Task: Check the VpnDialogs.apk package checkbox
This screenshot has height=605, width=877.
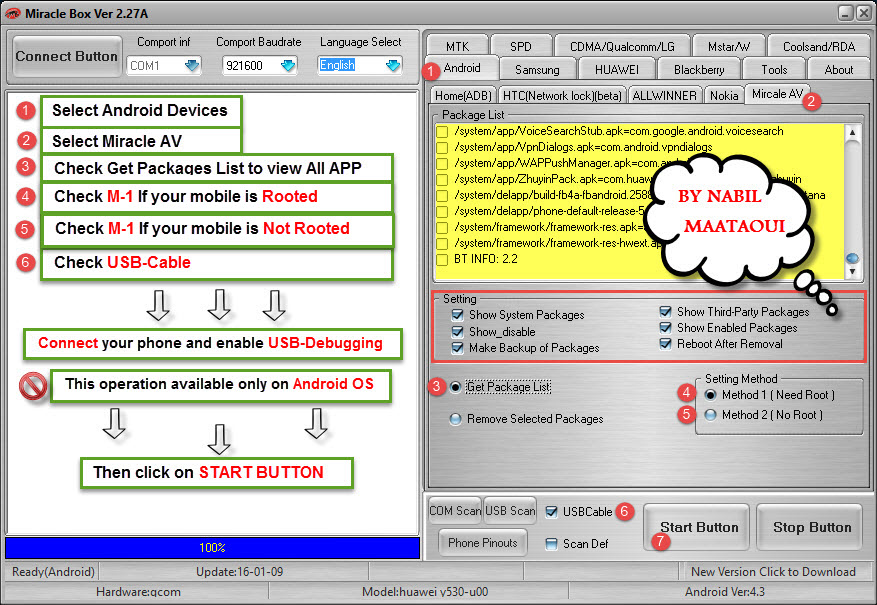Action: click(442, 148)
